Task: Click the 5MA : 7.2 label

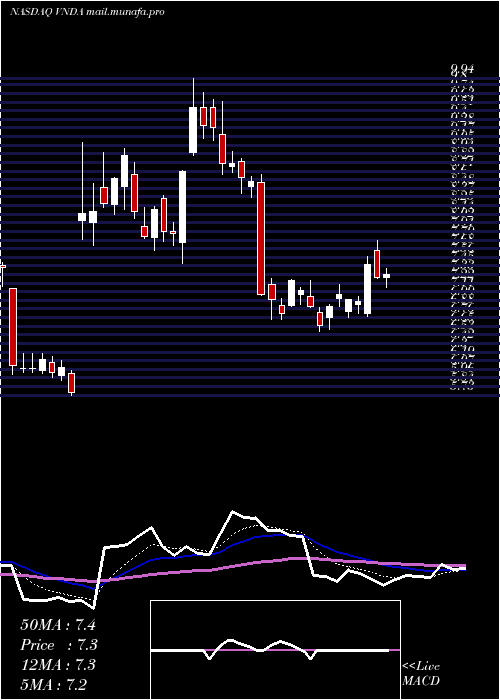Action: (54, 684)
